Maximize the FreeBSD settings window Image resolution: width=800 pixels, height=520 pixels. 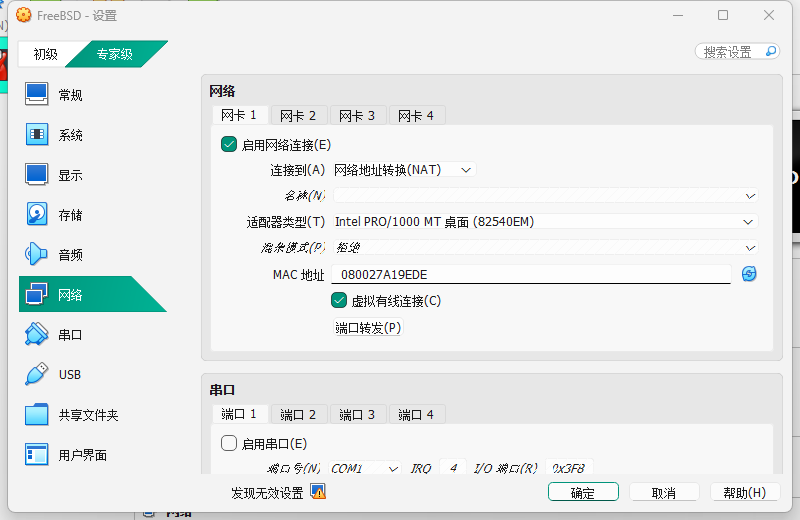point(723,15)
